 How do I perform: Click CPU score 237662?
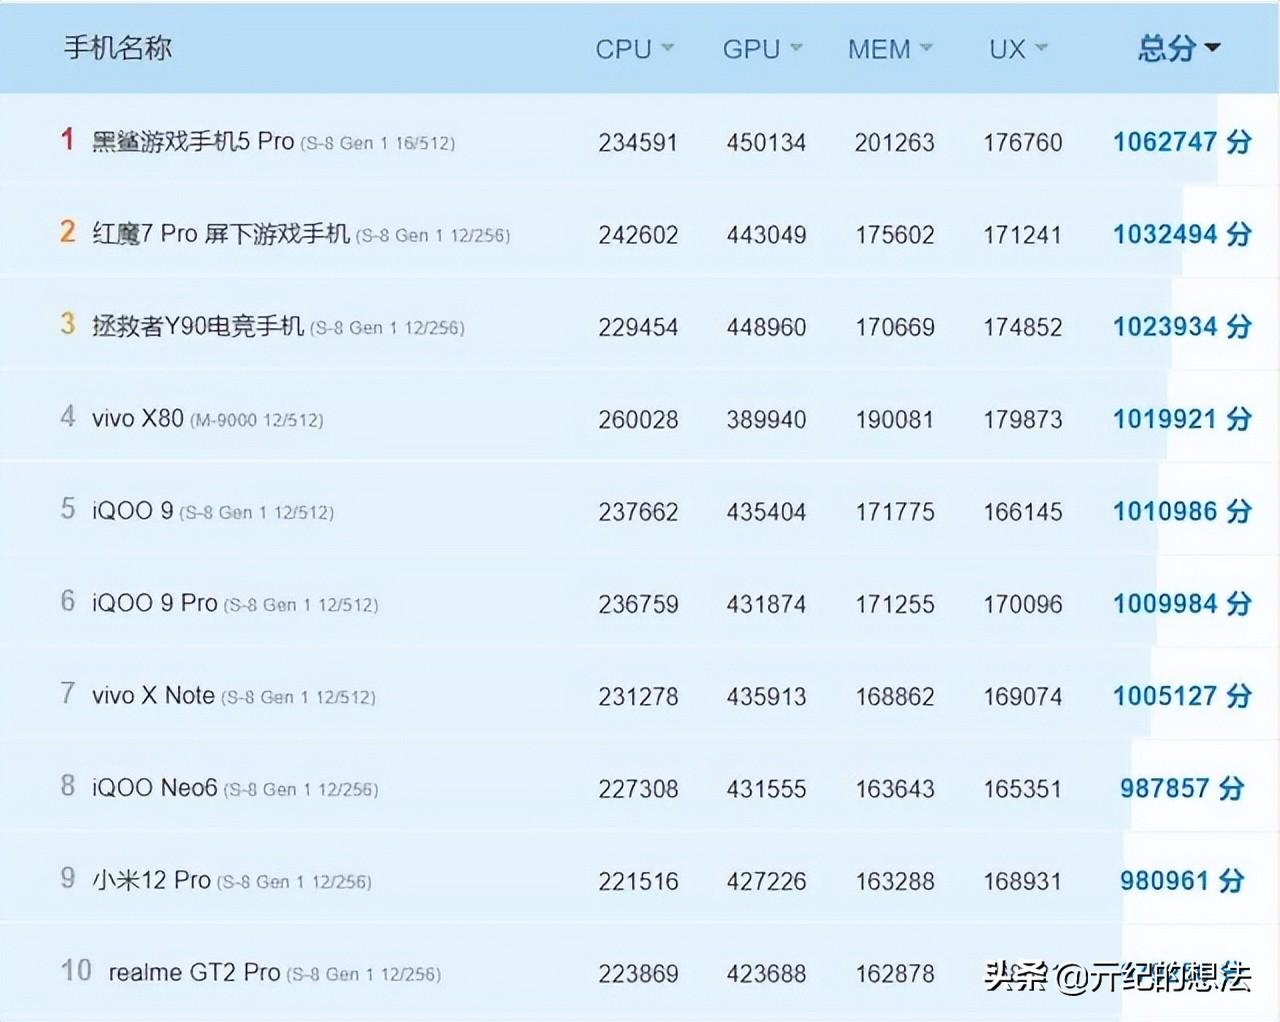pos(638,512)
